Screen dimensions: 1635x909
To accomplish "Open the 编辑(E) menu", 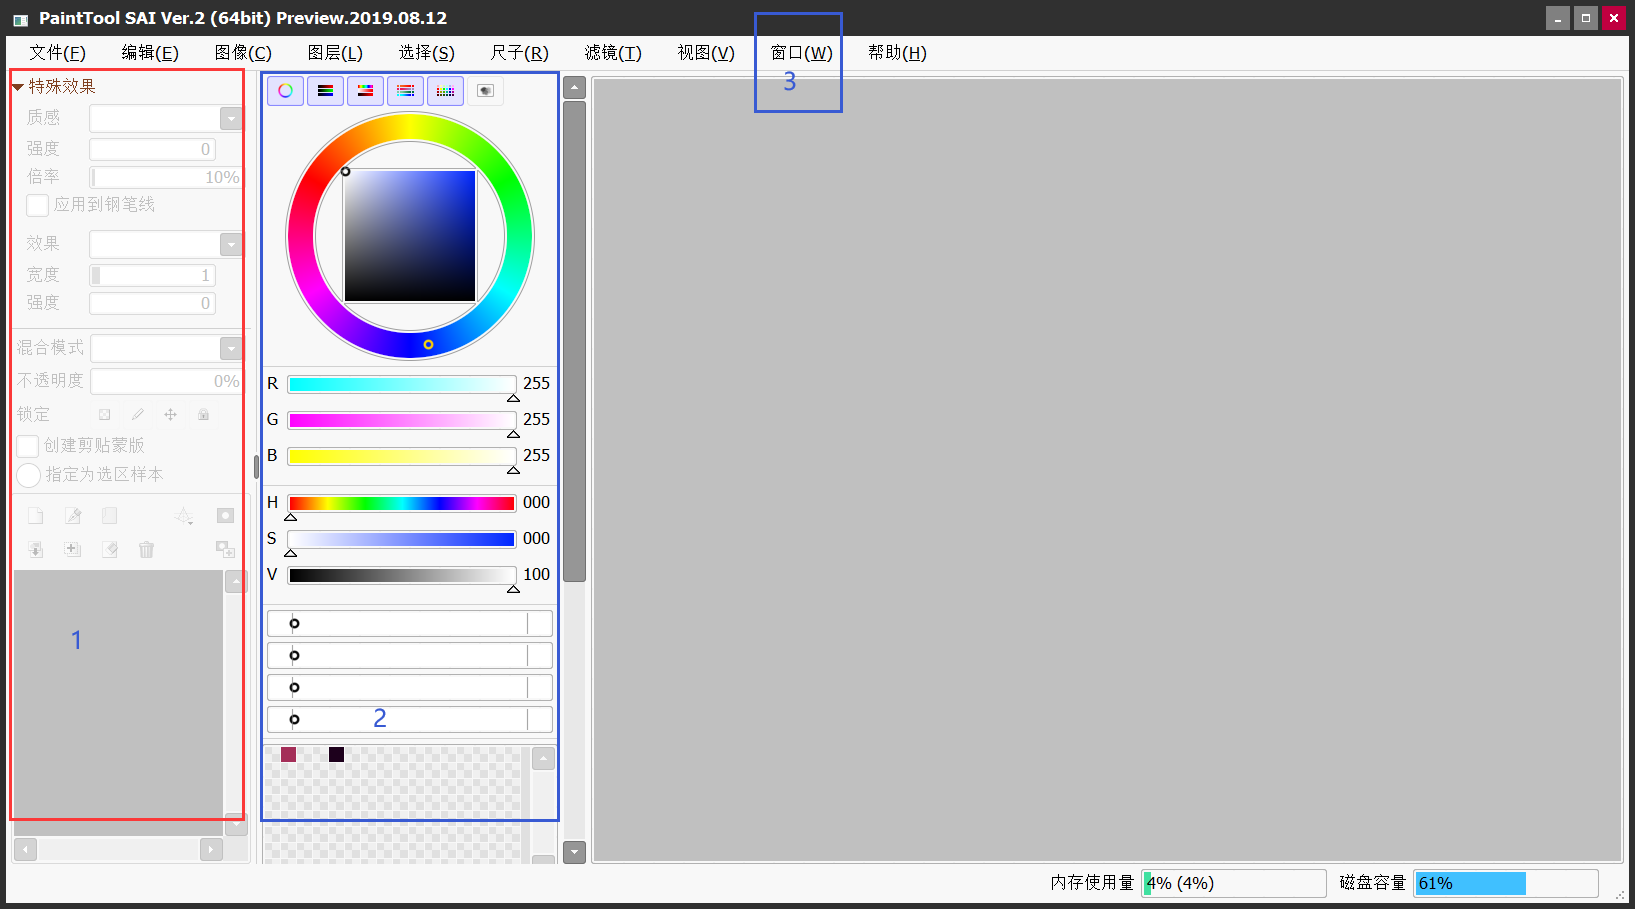I will pos(150,53).
